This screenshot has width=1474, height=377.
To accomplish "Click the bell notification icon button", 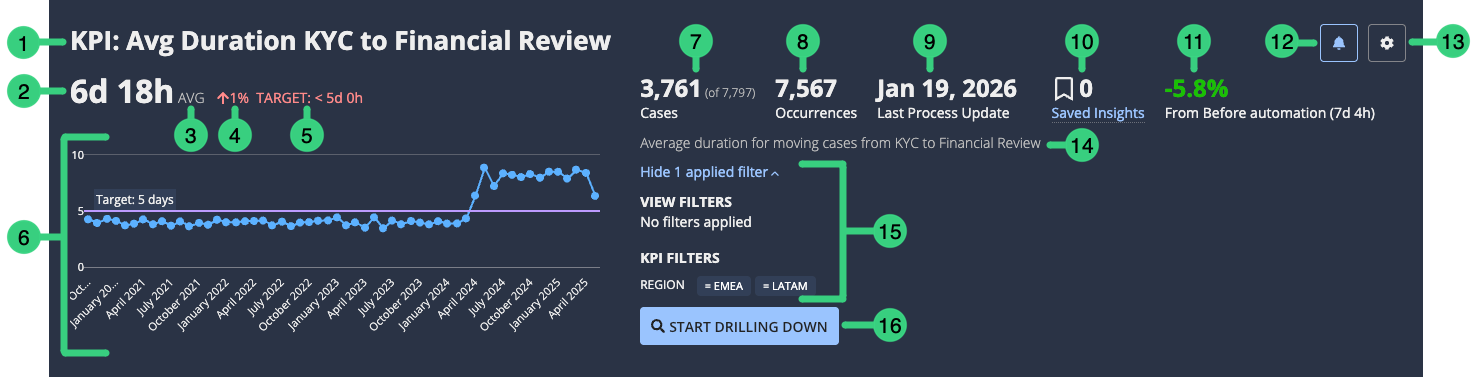I will tap(1339, 43).
